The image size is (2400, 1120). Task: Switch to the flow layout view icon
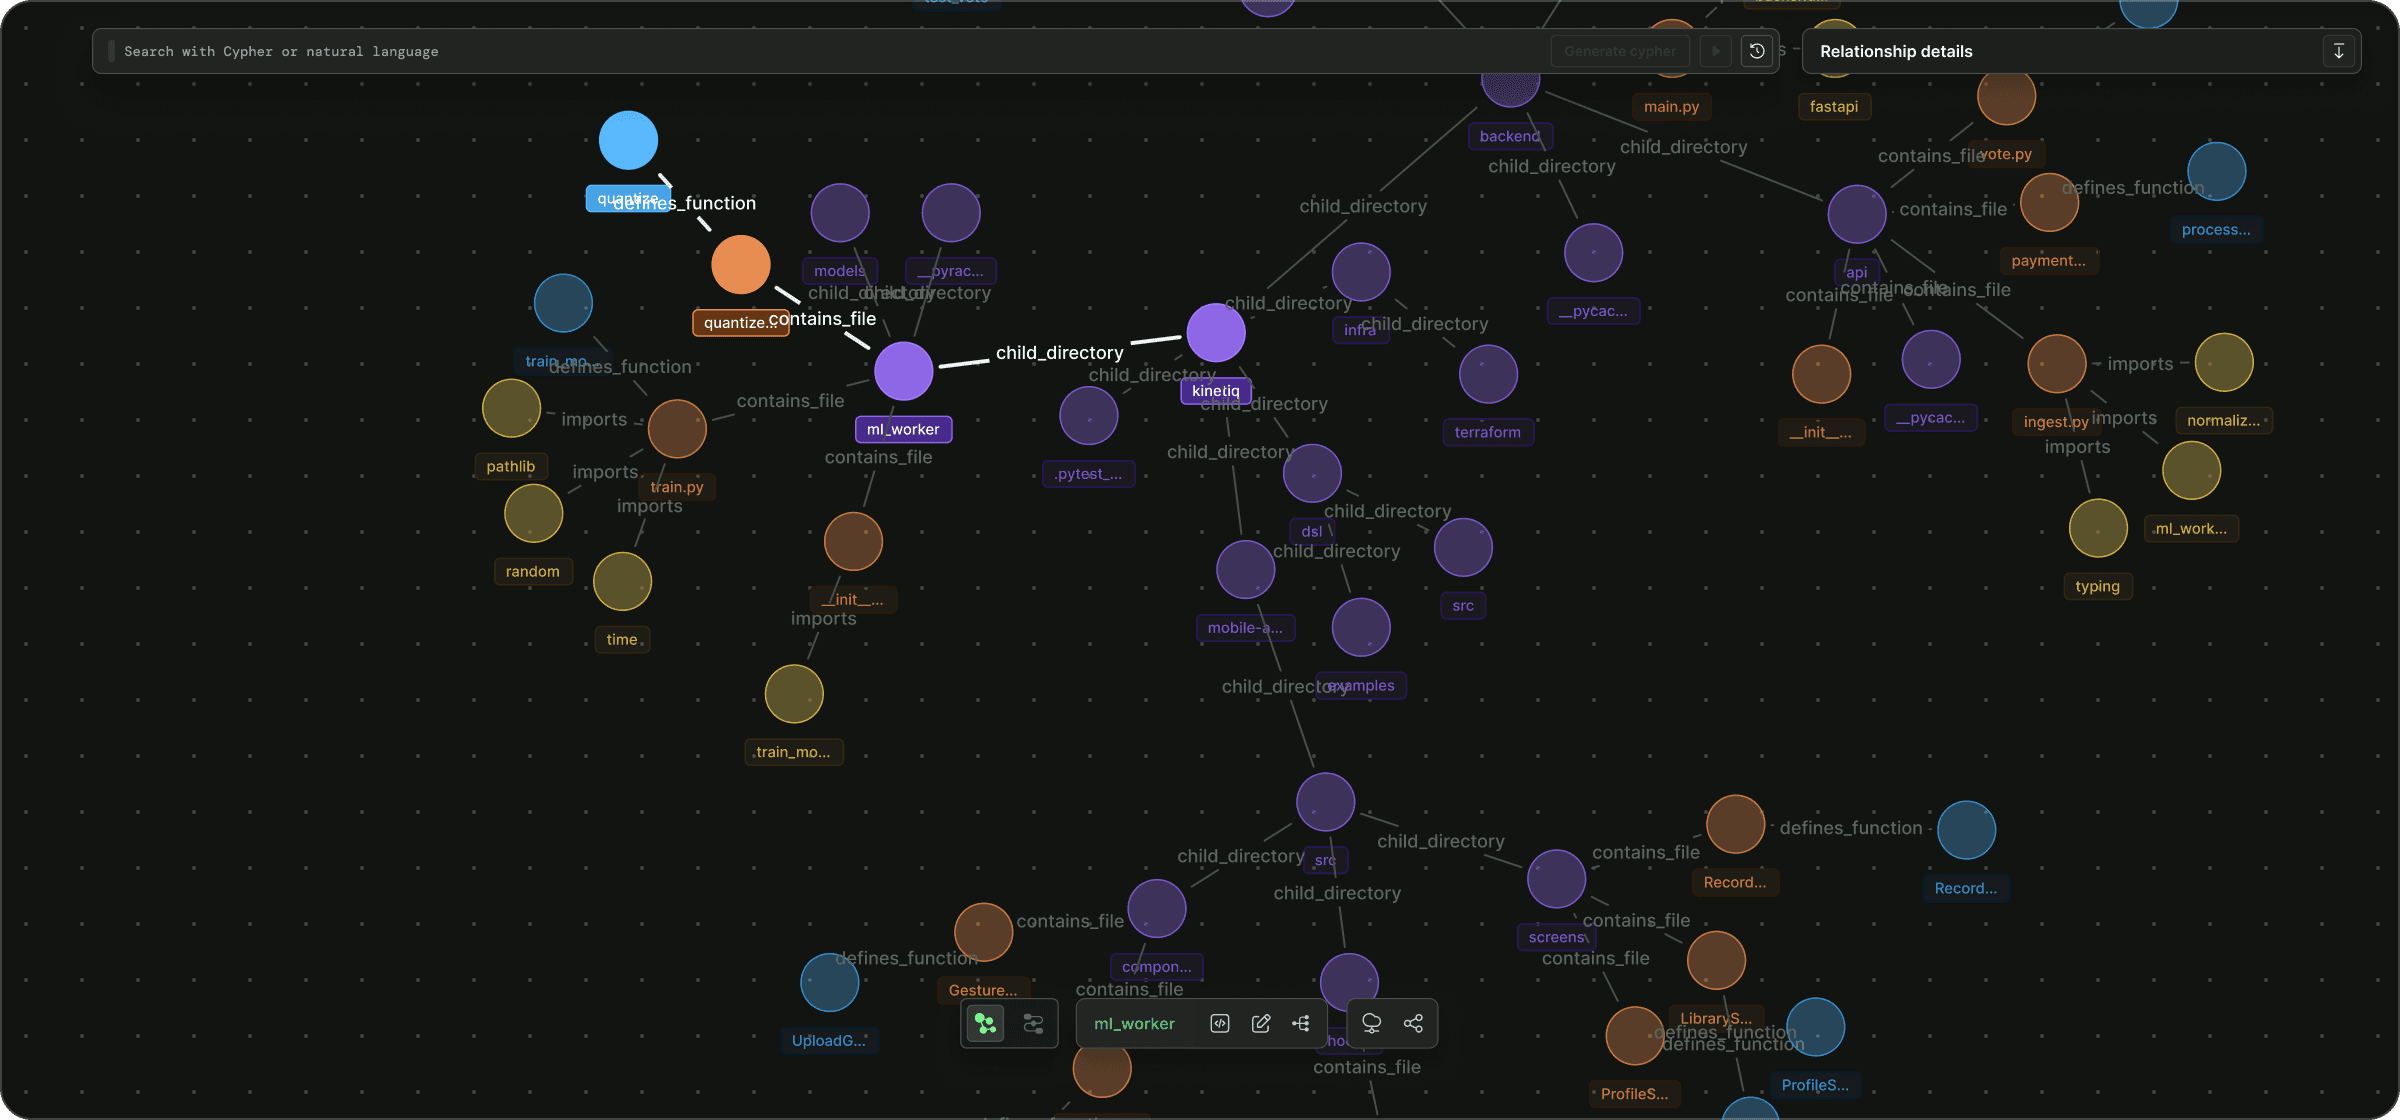click(1033, 1023)
